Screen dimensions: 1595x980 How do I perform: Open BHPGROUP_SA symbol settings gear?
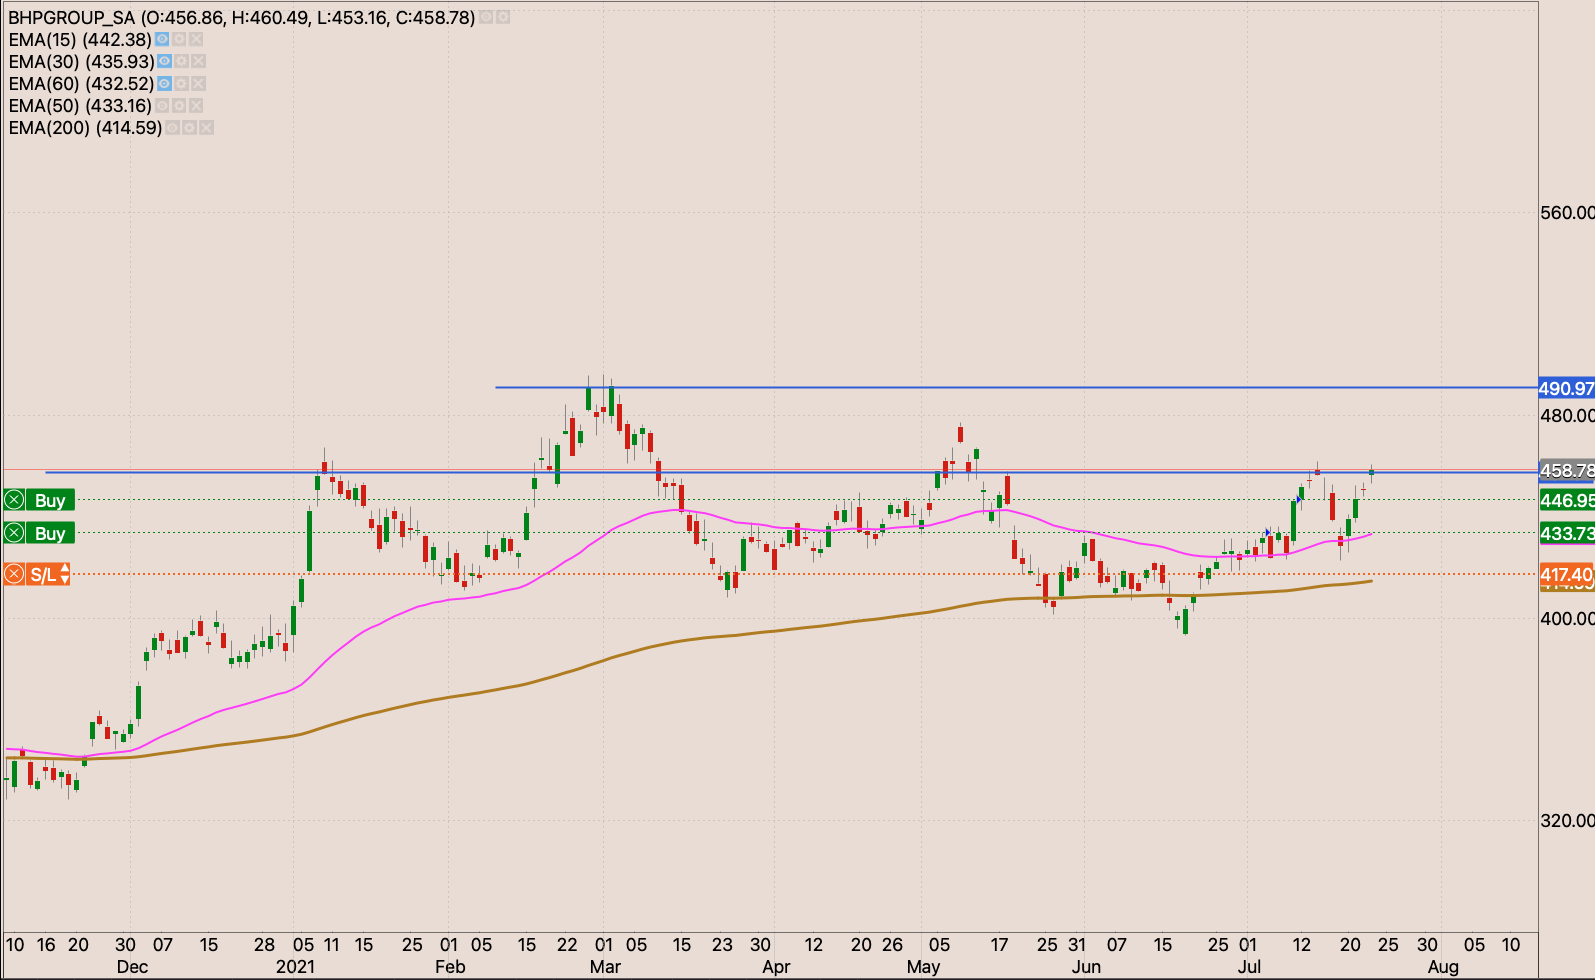coord(503,18)
